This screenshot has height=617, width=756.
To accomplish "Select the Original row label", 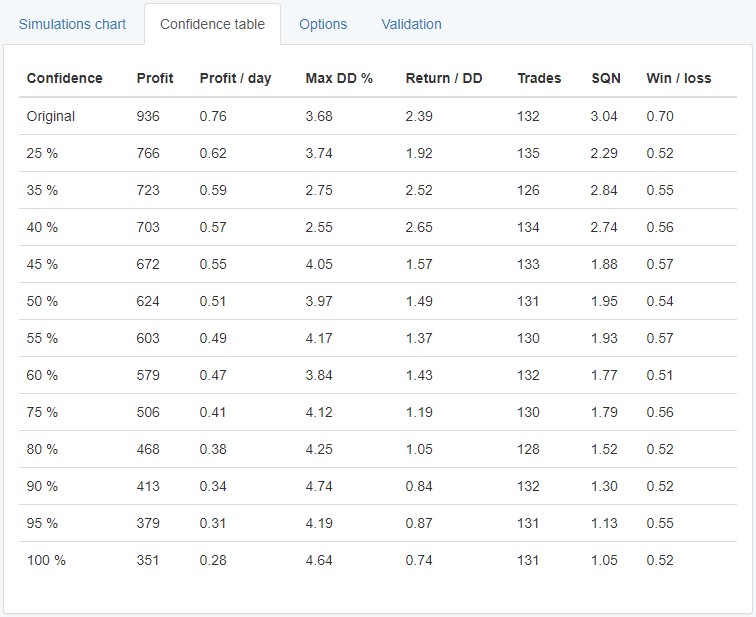I will (x=51, y=116).
